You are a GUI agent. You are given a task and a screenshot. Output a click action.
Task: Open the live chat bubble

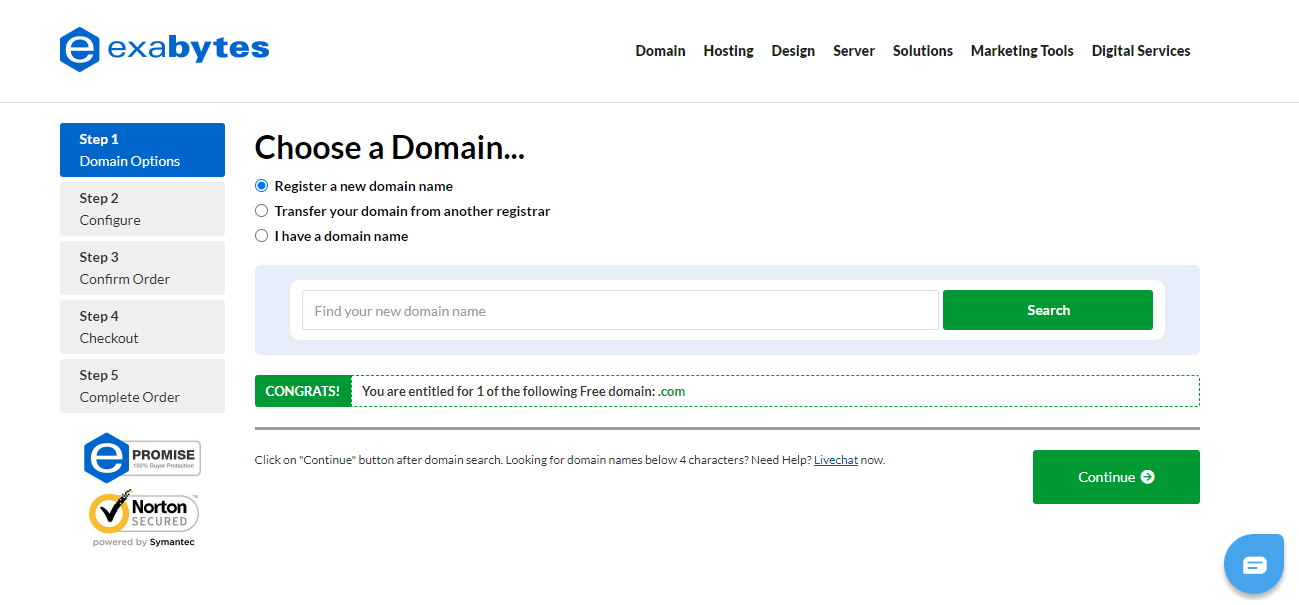point(1253,563)
